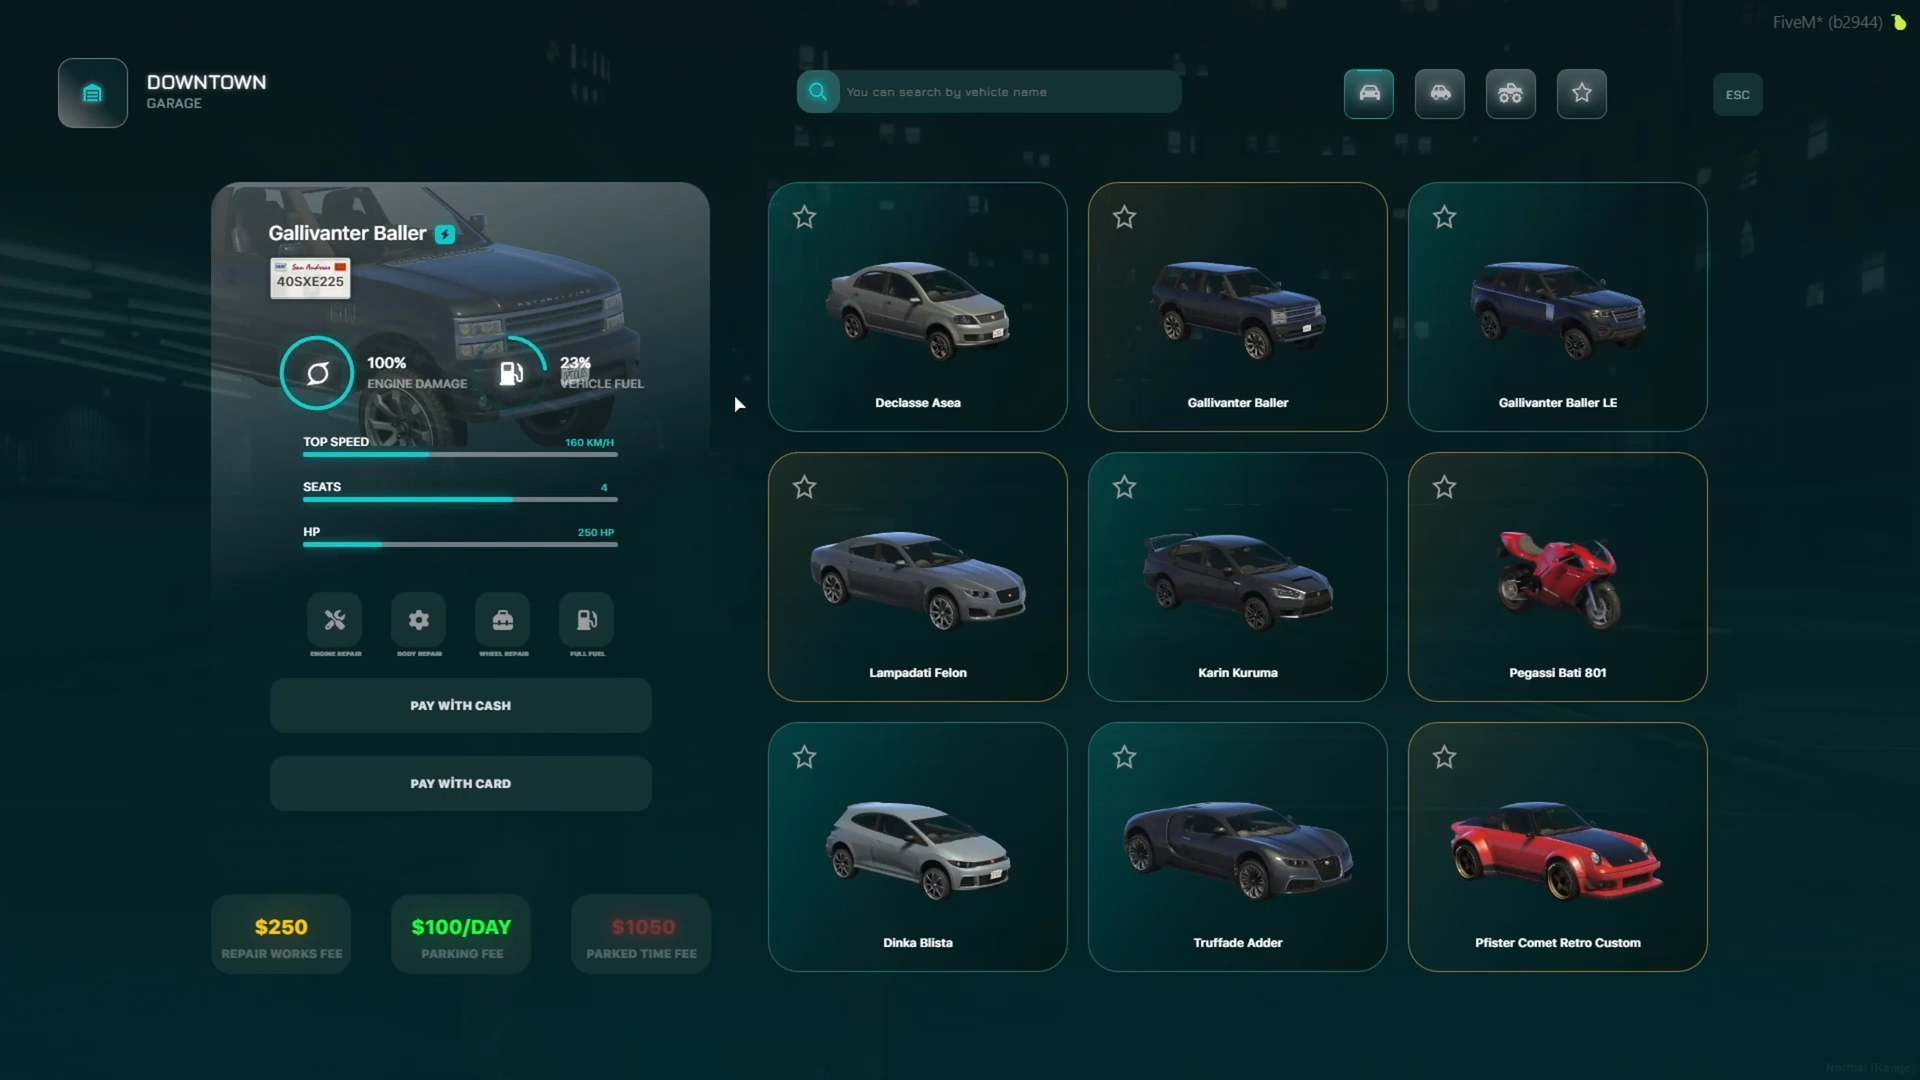This screenshot has height=1080, width=1920.
Task: Click the 160 KM/H top speed value
Action: pos(590,442)
